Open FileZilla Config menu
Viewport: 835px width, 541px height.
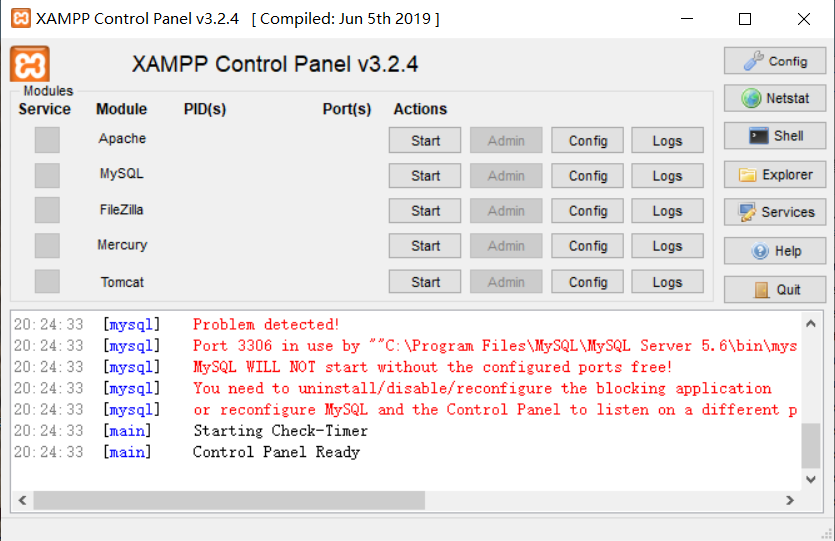(587, 211)
